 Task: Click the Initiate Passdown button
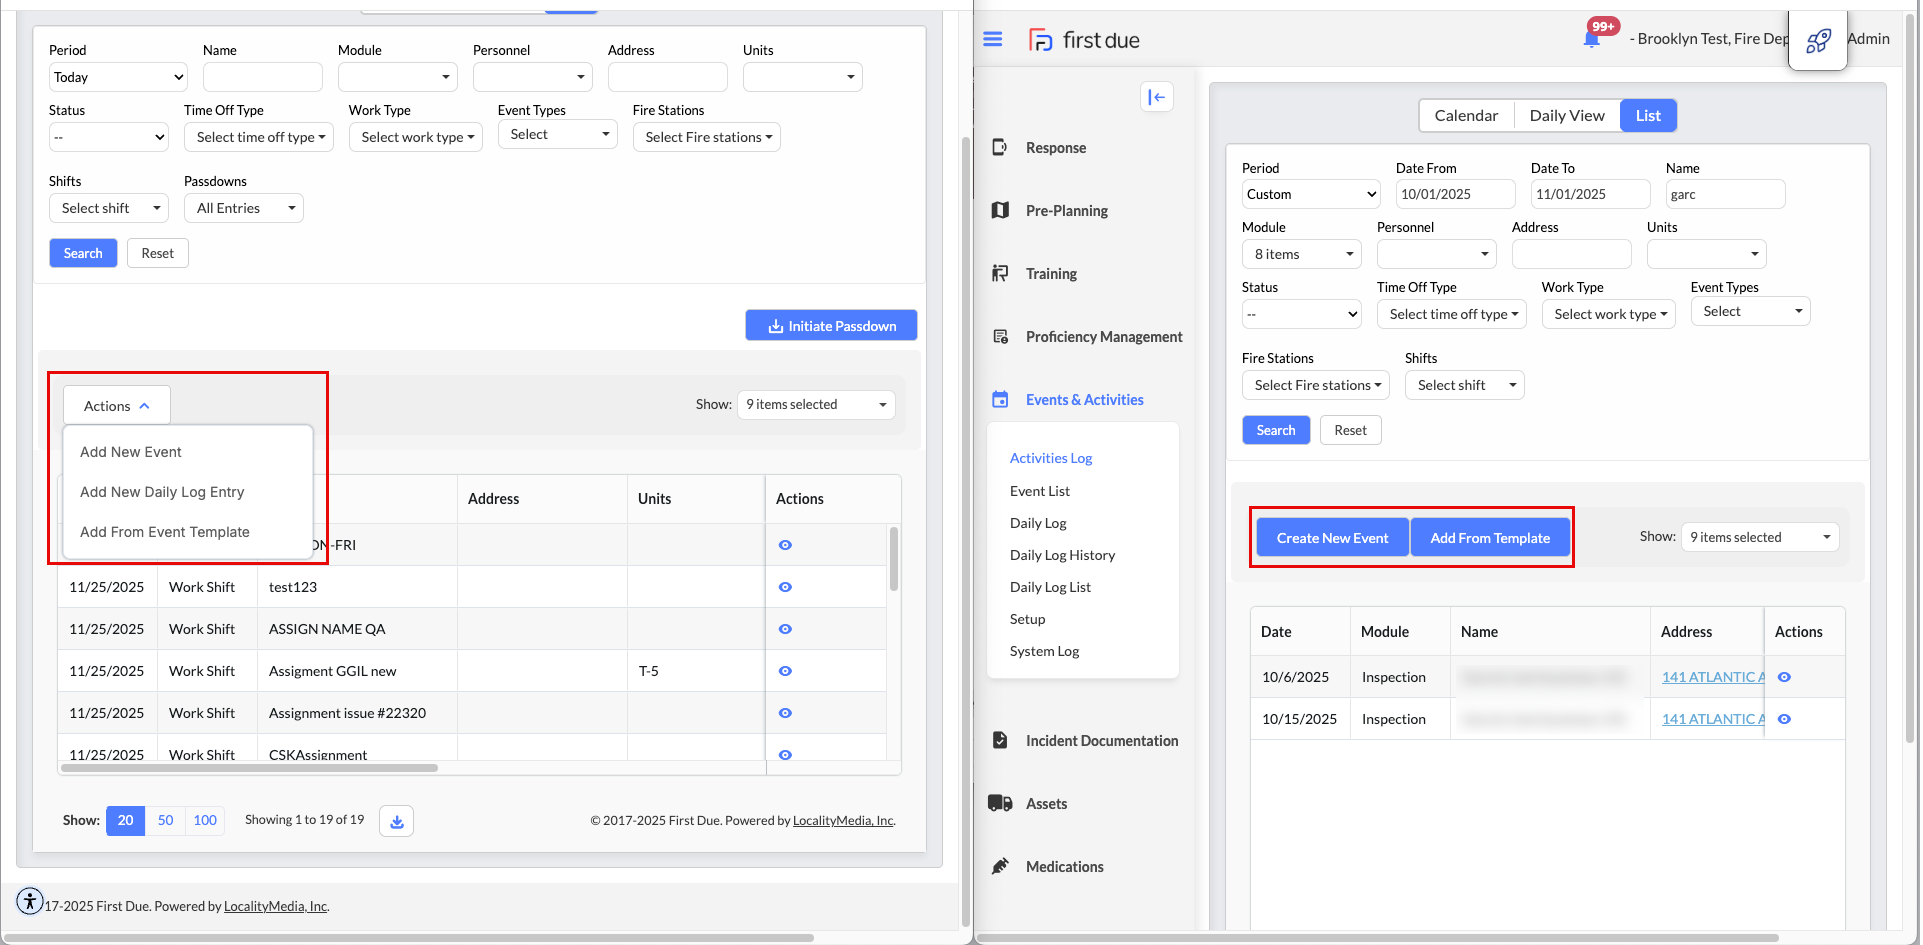[831, 326]
